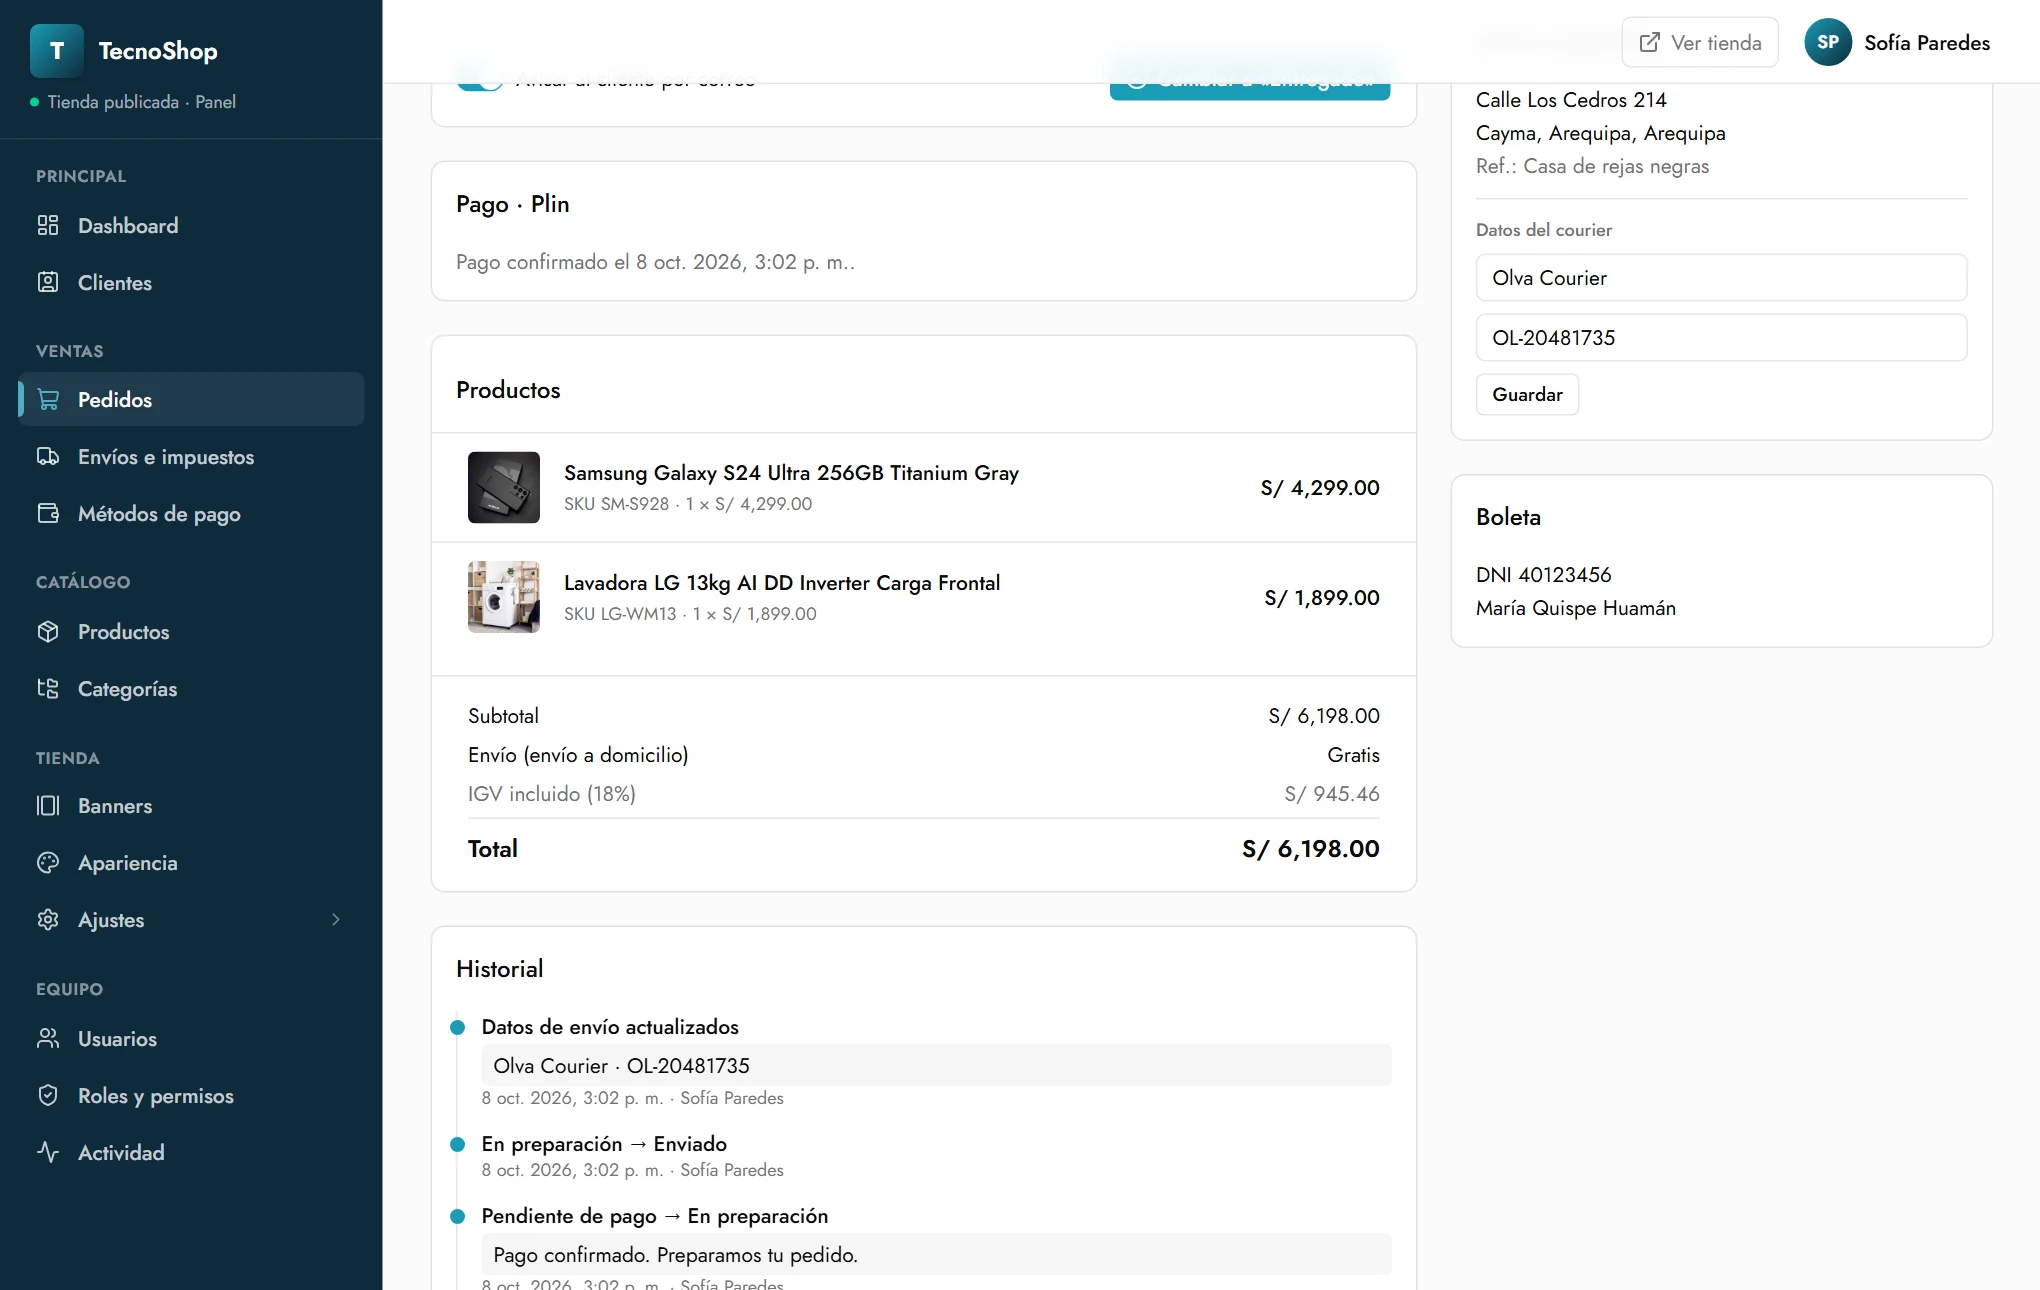This screenshot has height=1290, width=2040.
Task: Click the Actividad pulse icon
Action: click(48, 1152)
